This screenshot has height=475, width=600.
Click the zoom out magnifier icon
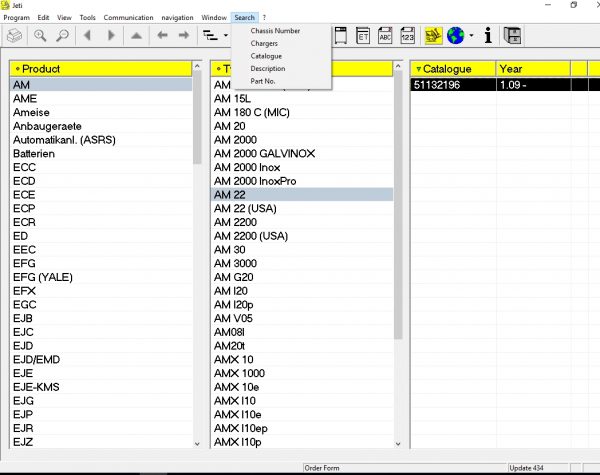tap(62, 36)
